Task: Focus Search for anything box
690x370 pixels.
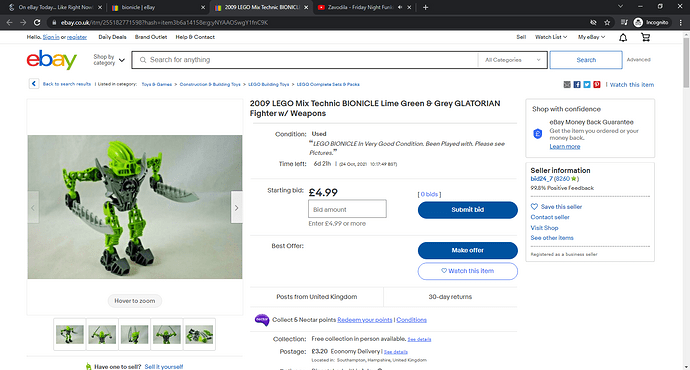Action: [305, 60]
